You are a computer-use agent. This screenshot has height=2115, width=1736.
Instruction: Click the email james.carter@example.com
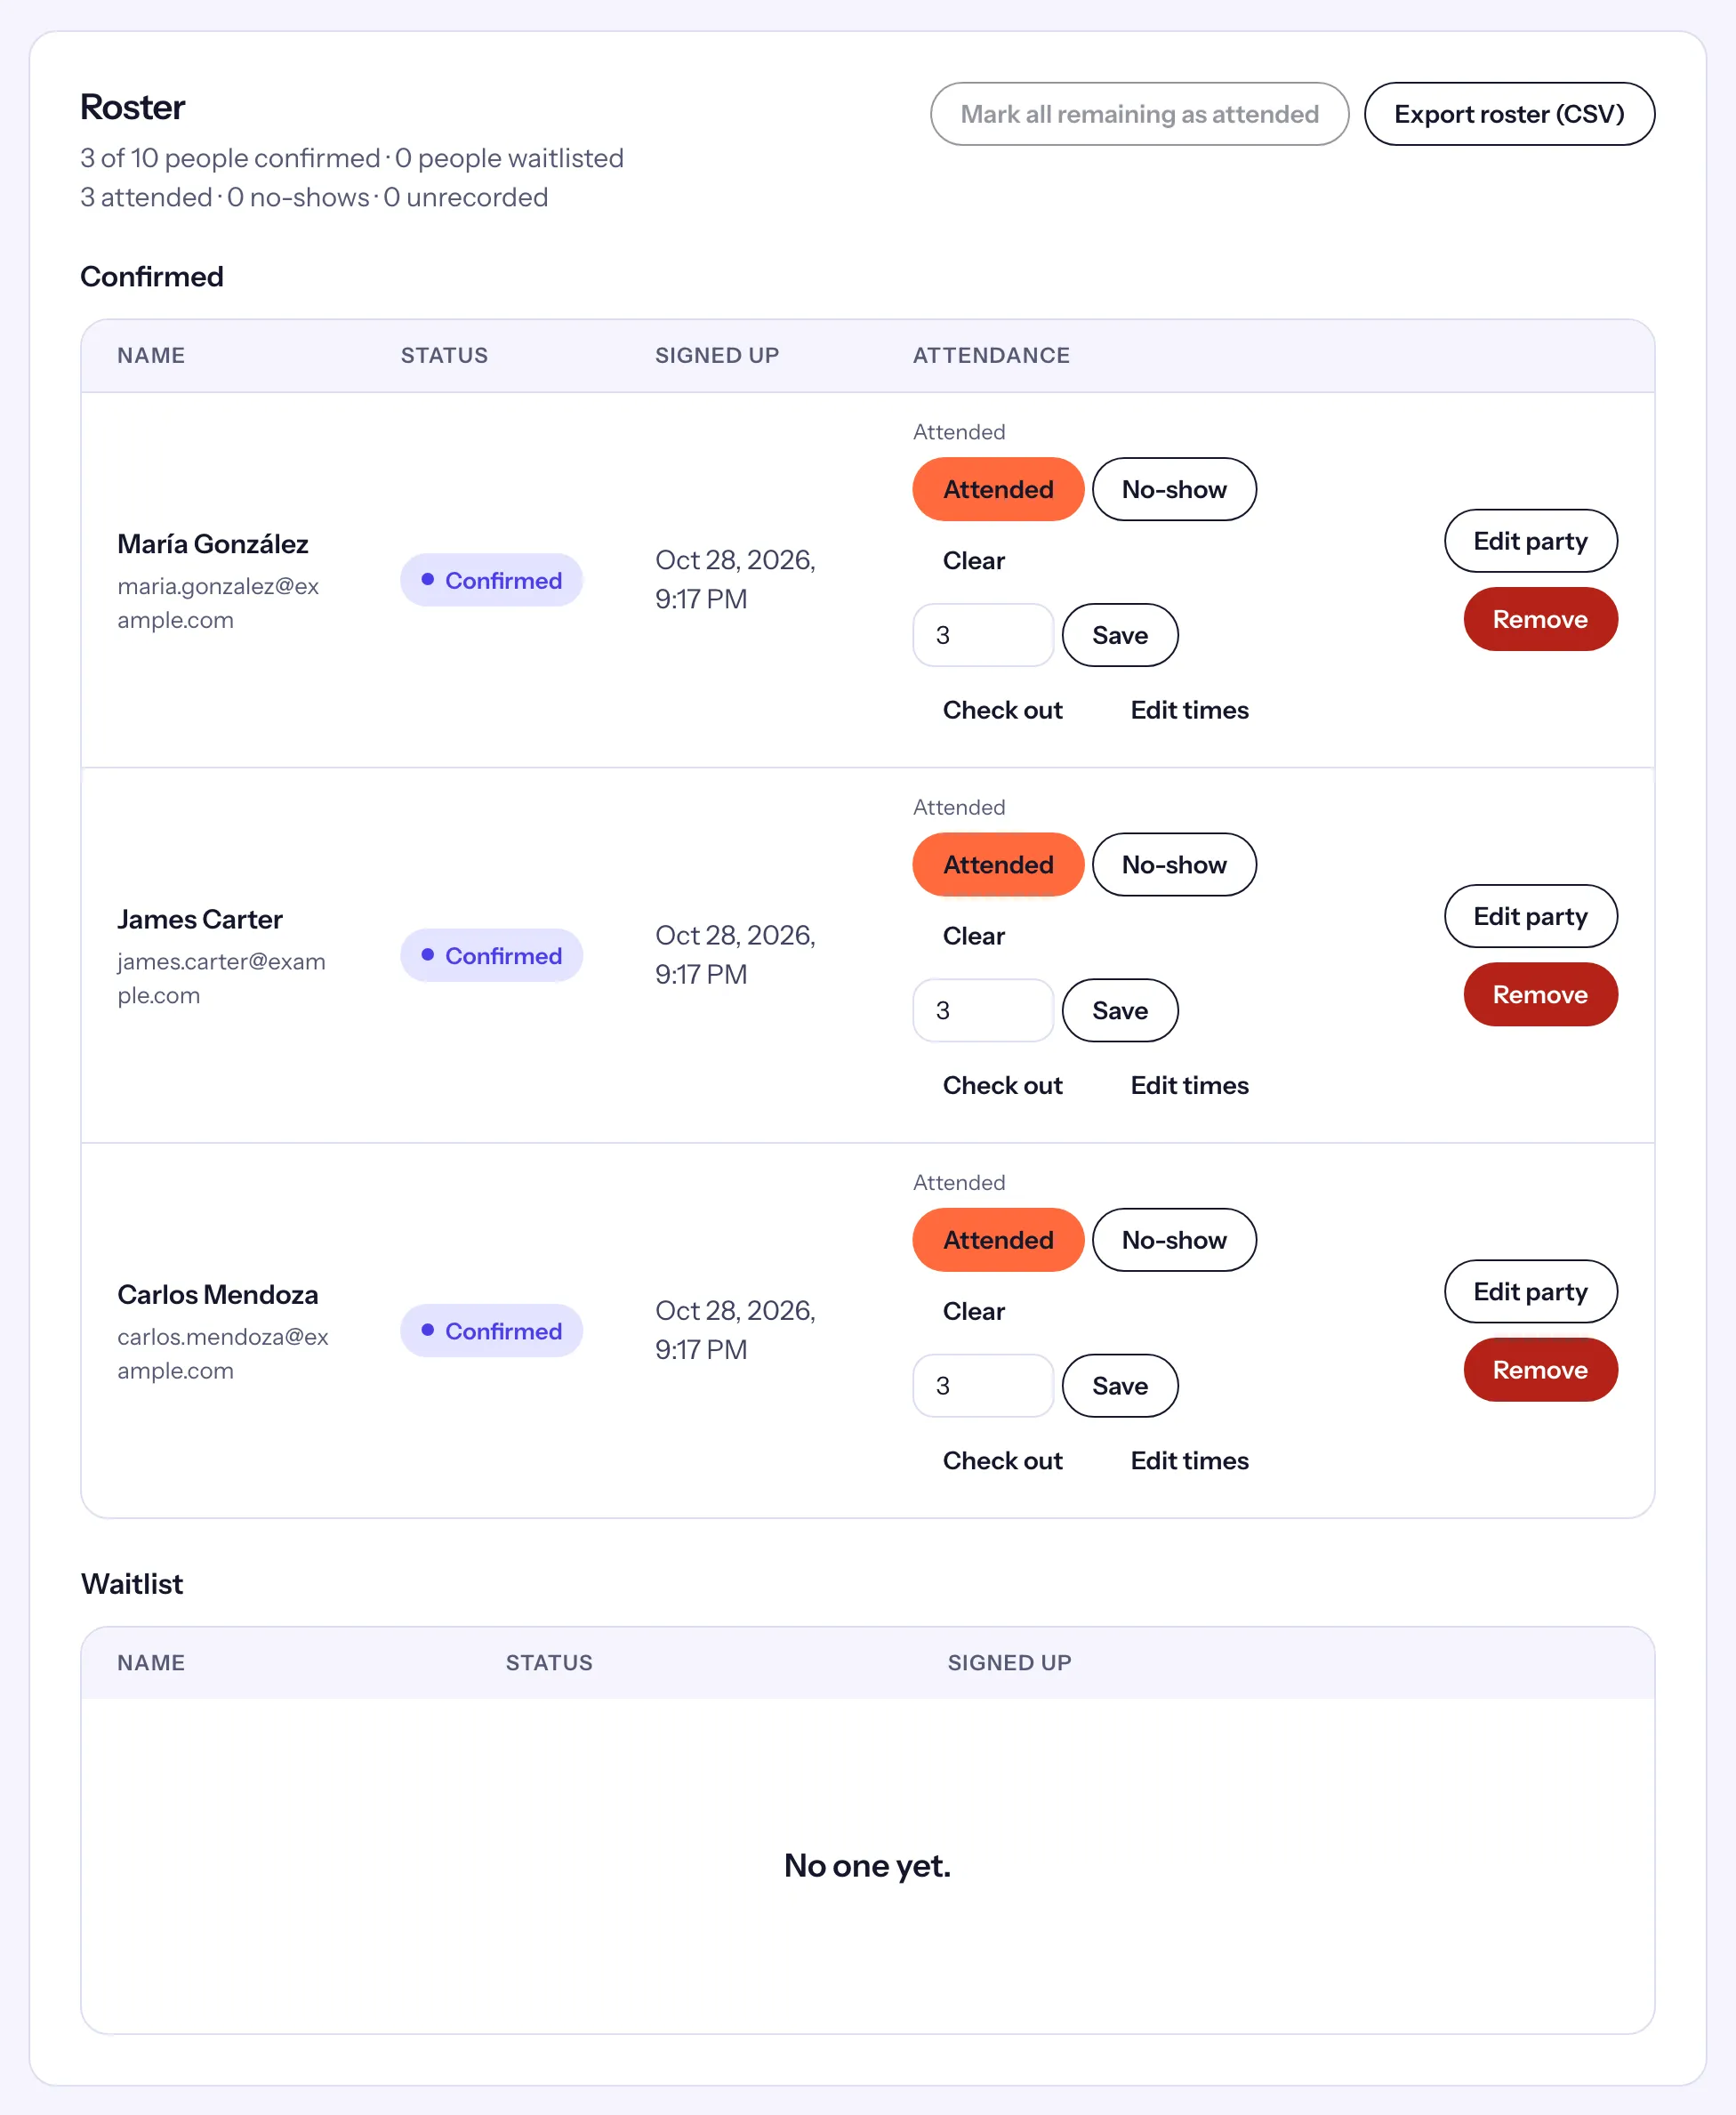221,978
